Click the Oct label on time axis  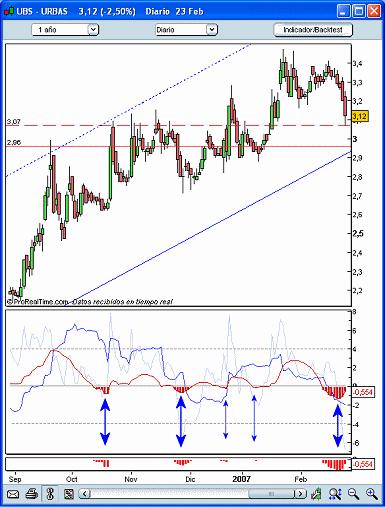point(72,479)
